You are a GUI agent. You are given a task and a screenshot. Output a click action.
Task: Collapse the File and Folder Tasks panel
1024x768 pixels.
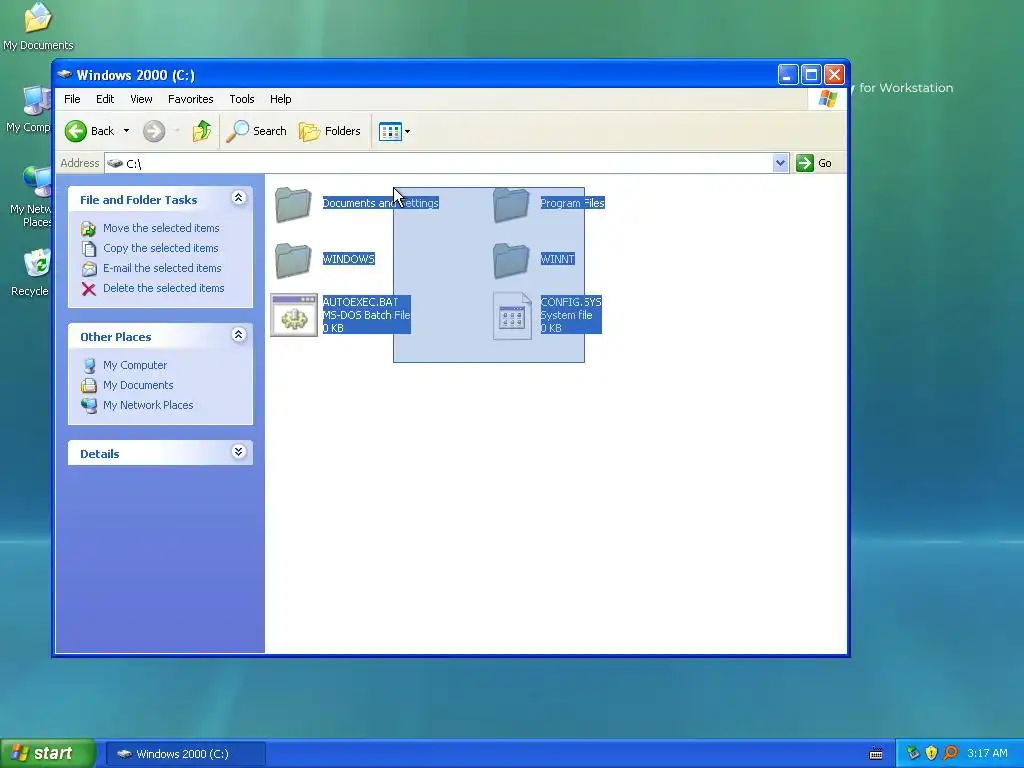(238, 198)
